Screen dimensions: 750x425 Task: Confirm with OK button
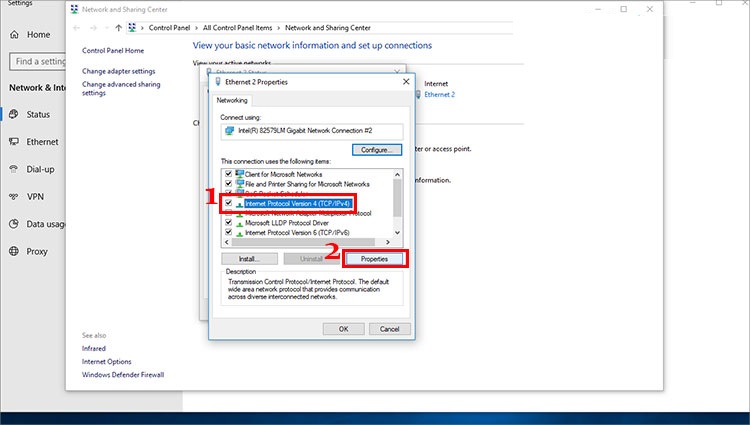[343, 329]
